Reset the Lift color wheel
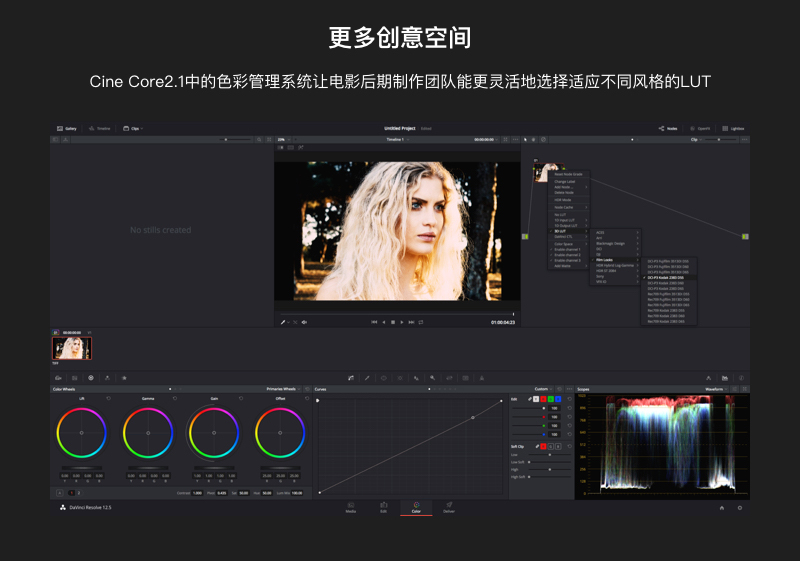 [109, 398]
